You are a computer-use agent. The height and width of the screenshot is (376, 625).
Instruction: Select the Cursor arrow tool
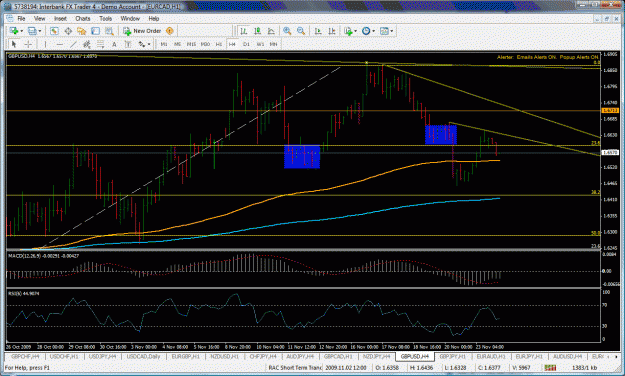pyautogui.click(x=14, y=44)
